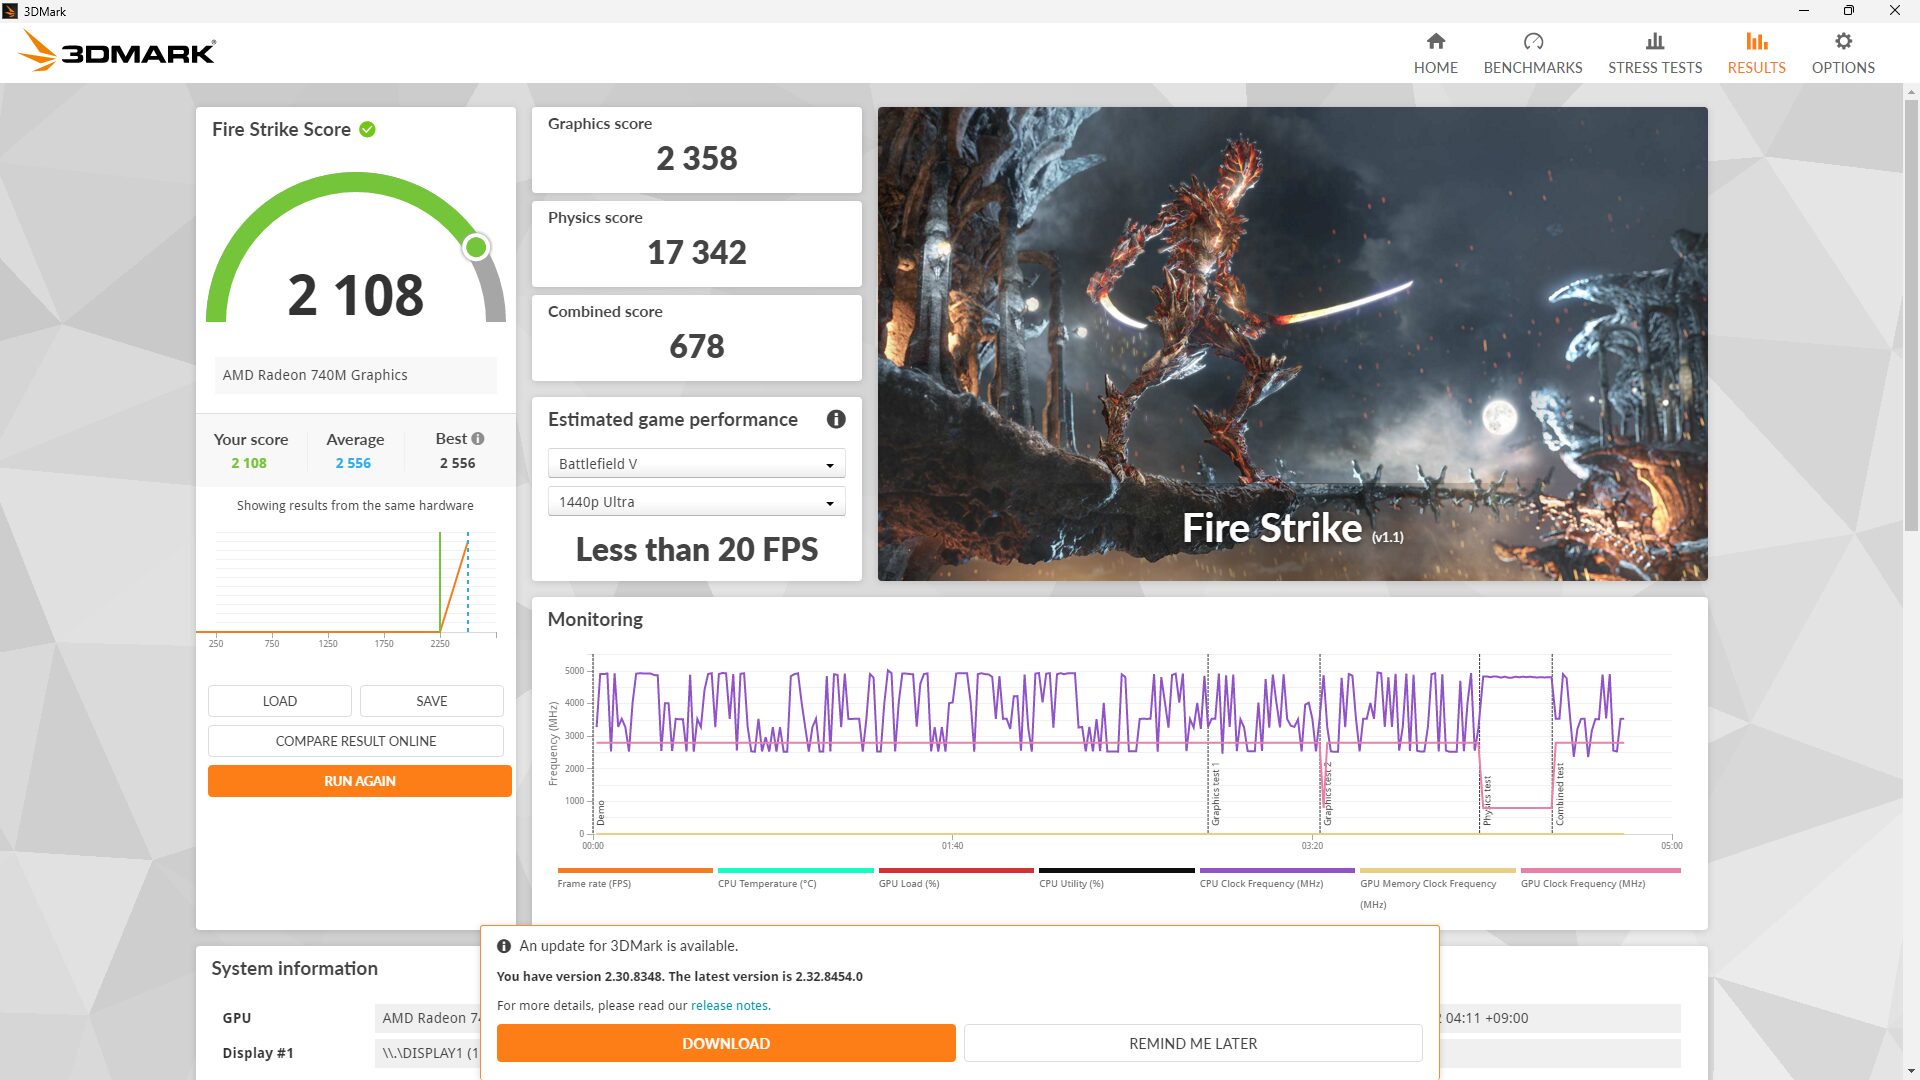Switch to the Results section
The height and width of the screenshot is (1080, 1920).
[x=1755, y=52]
